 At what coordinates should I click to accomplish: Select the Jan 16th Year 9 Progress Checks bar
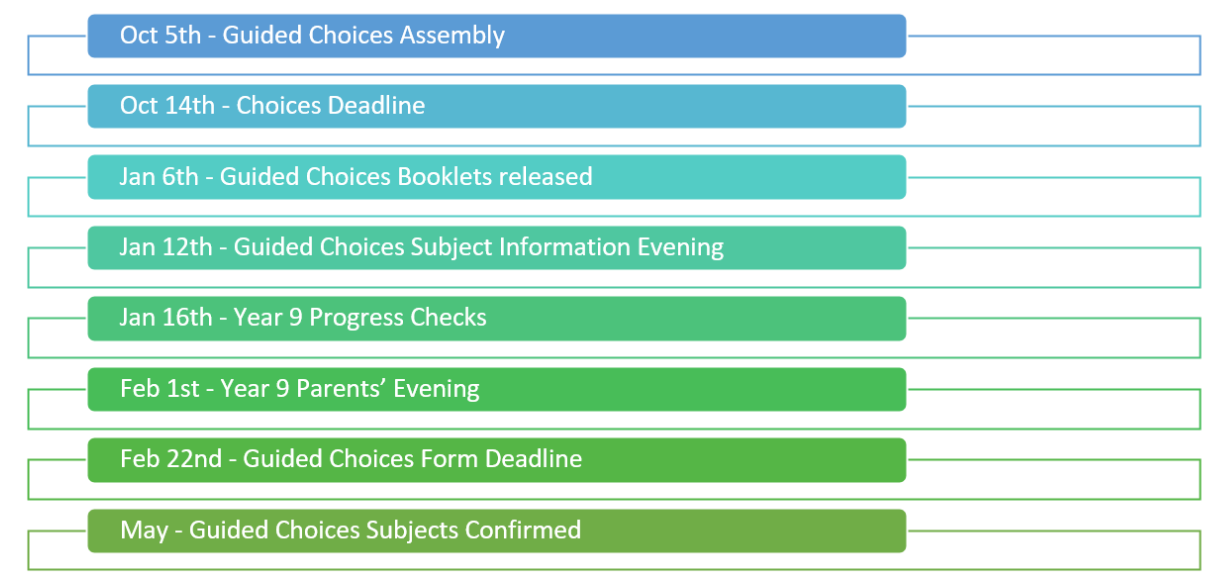coord(497,318)
